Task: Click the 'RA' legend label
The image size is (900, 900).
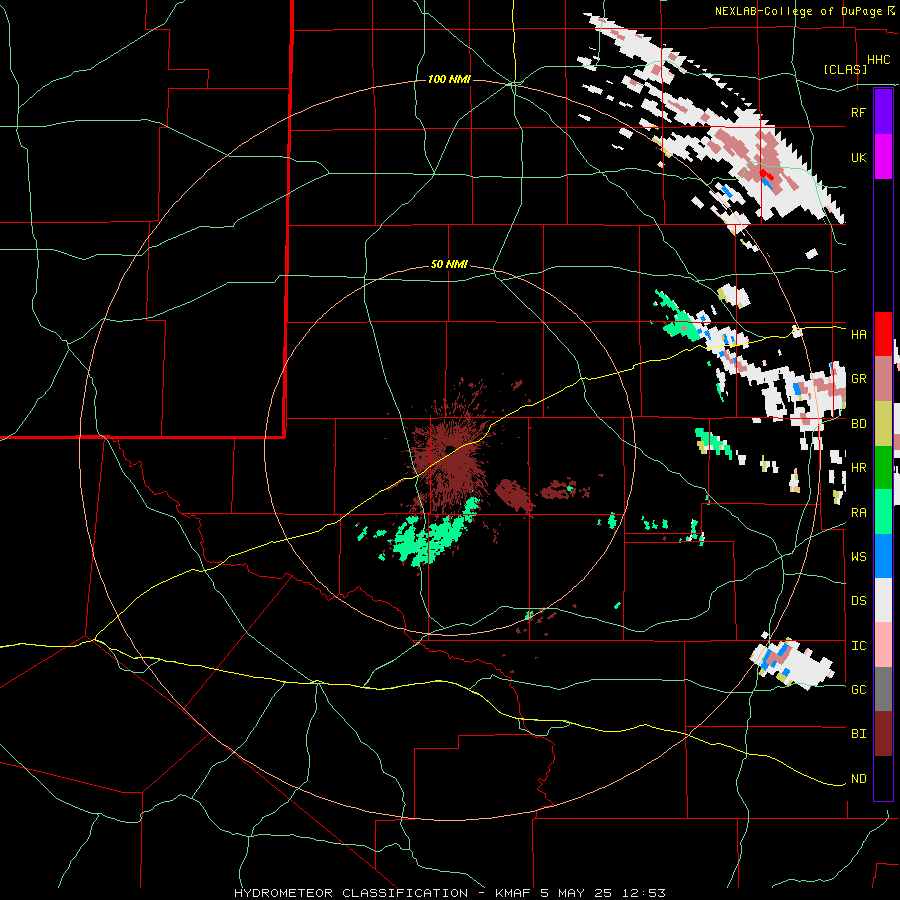Action: [858, 513]
